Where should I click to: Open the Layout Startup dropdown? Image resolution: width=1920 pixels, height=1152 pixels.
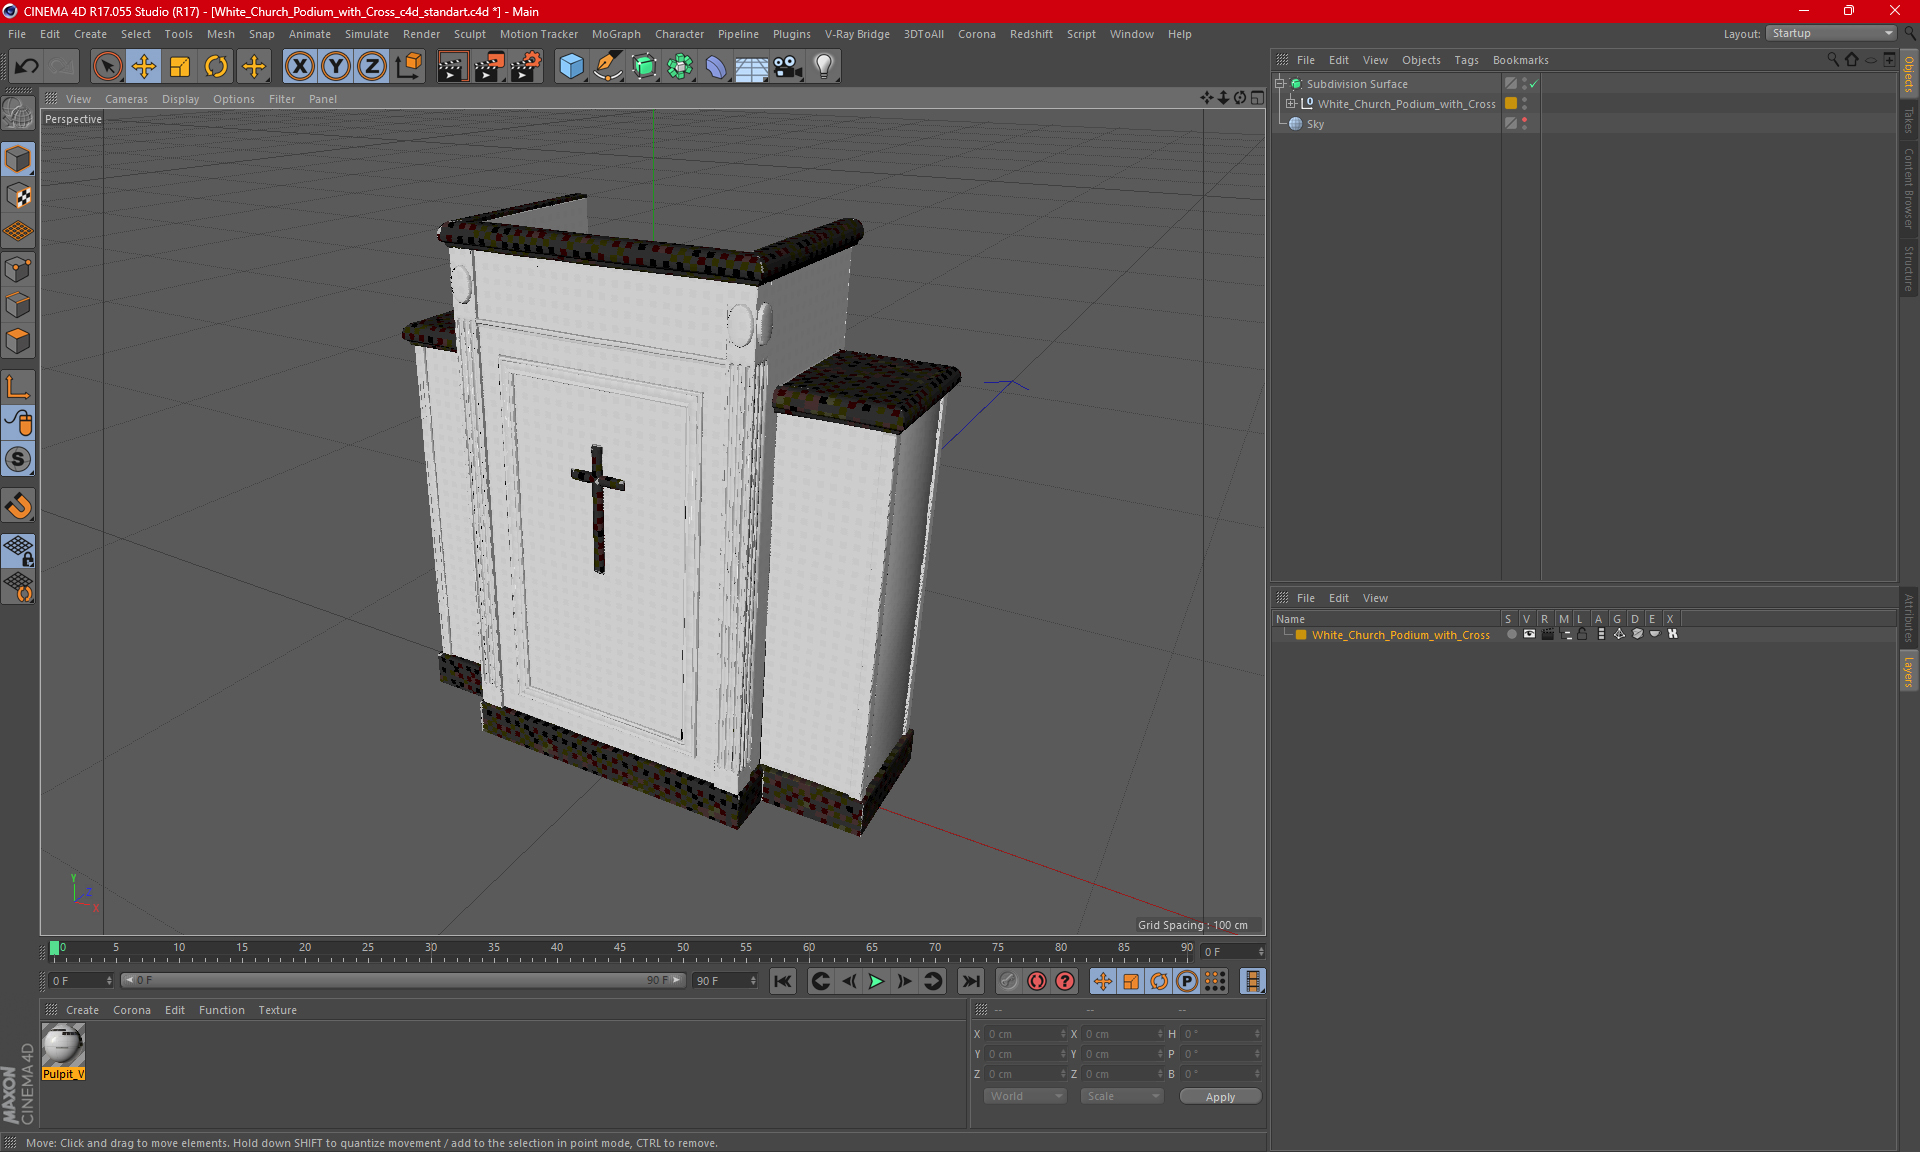1831,33
